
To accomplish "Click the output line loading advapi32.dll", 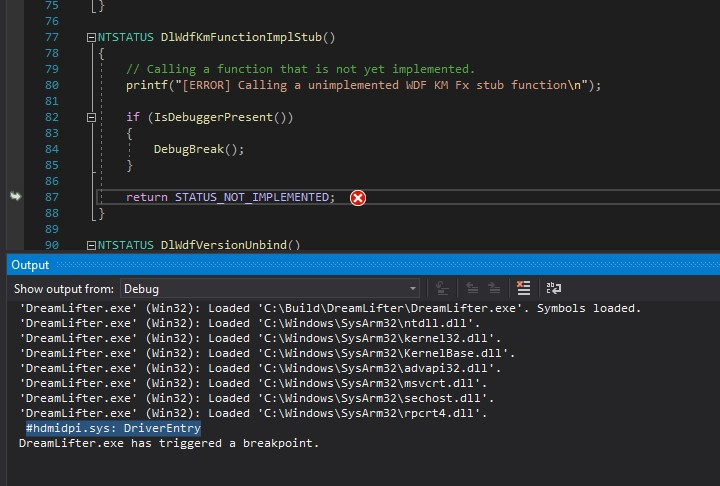I will pyautogui.click(x=260, y=368).
